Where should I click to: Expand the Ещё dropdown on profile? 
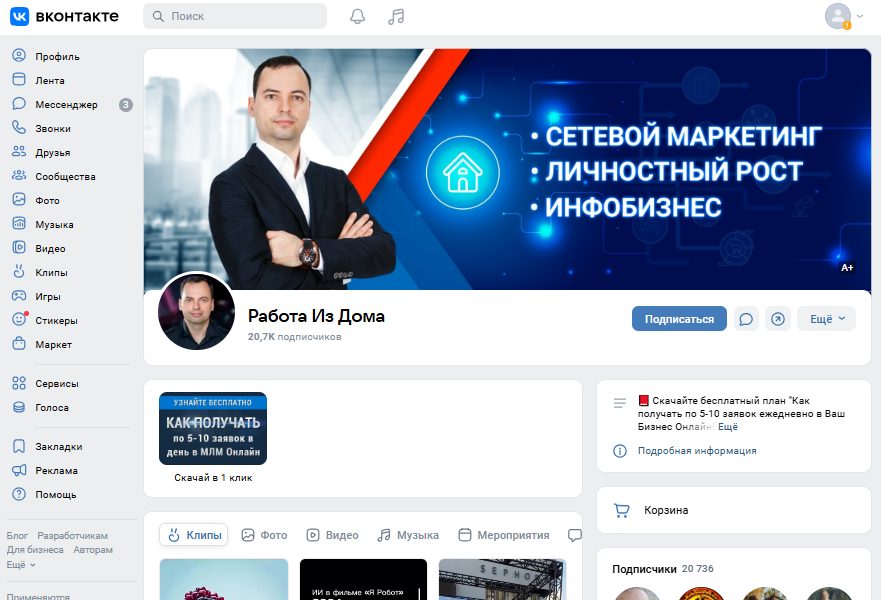[x=826, y=319]
